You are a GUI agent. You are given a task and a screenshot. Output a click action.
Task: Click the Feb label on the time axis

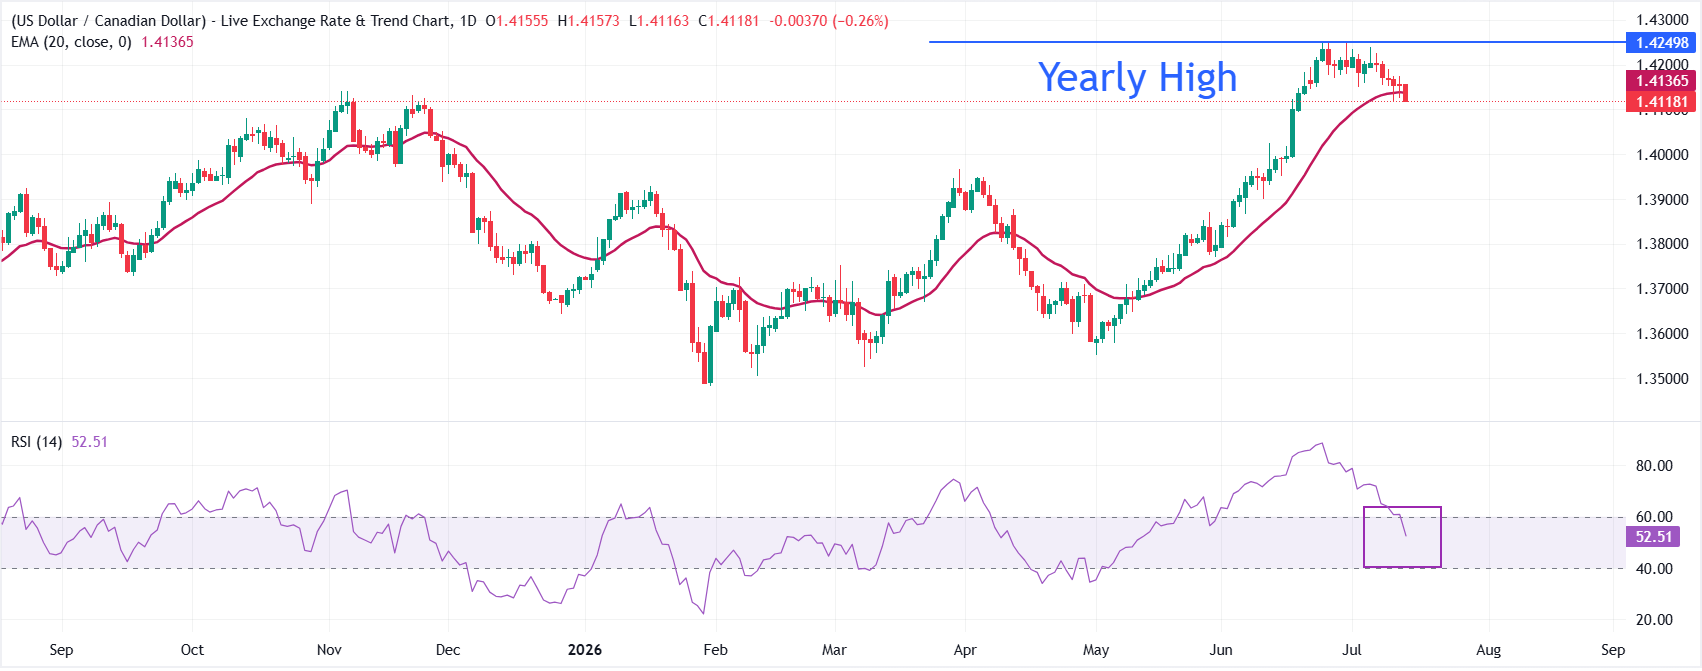pyautogui.click(x=715, y=650)
